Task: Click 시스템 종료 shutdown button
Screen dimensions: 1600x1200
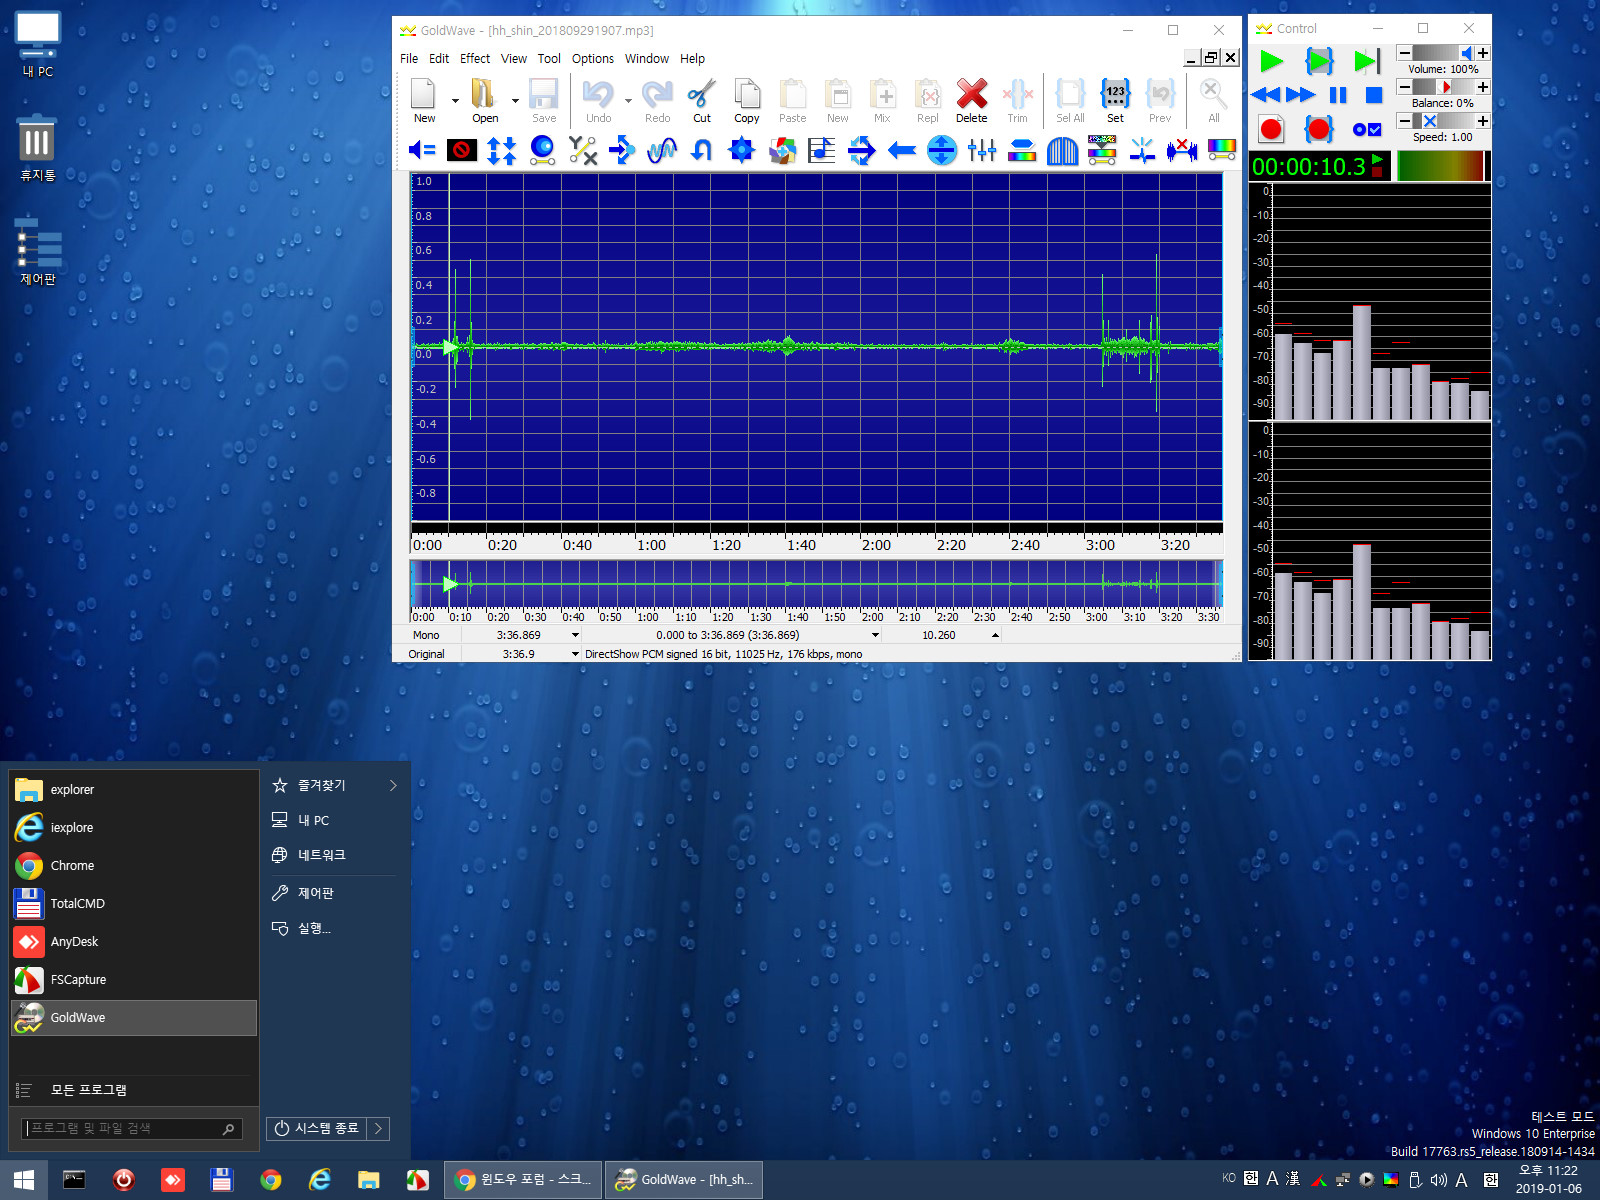Action: (317, 1128)
